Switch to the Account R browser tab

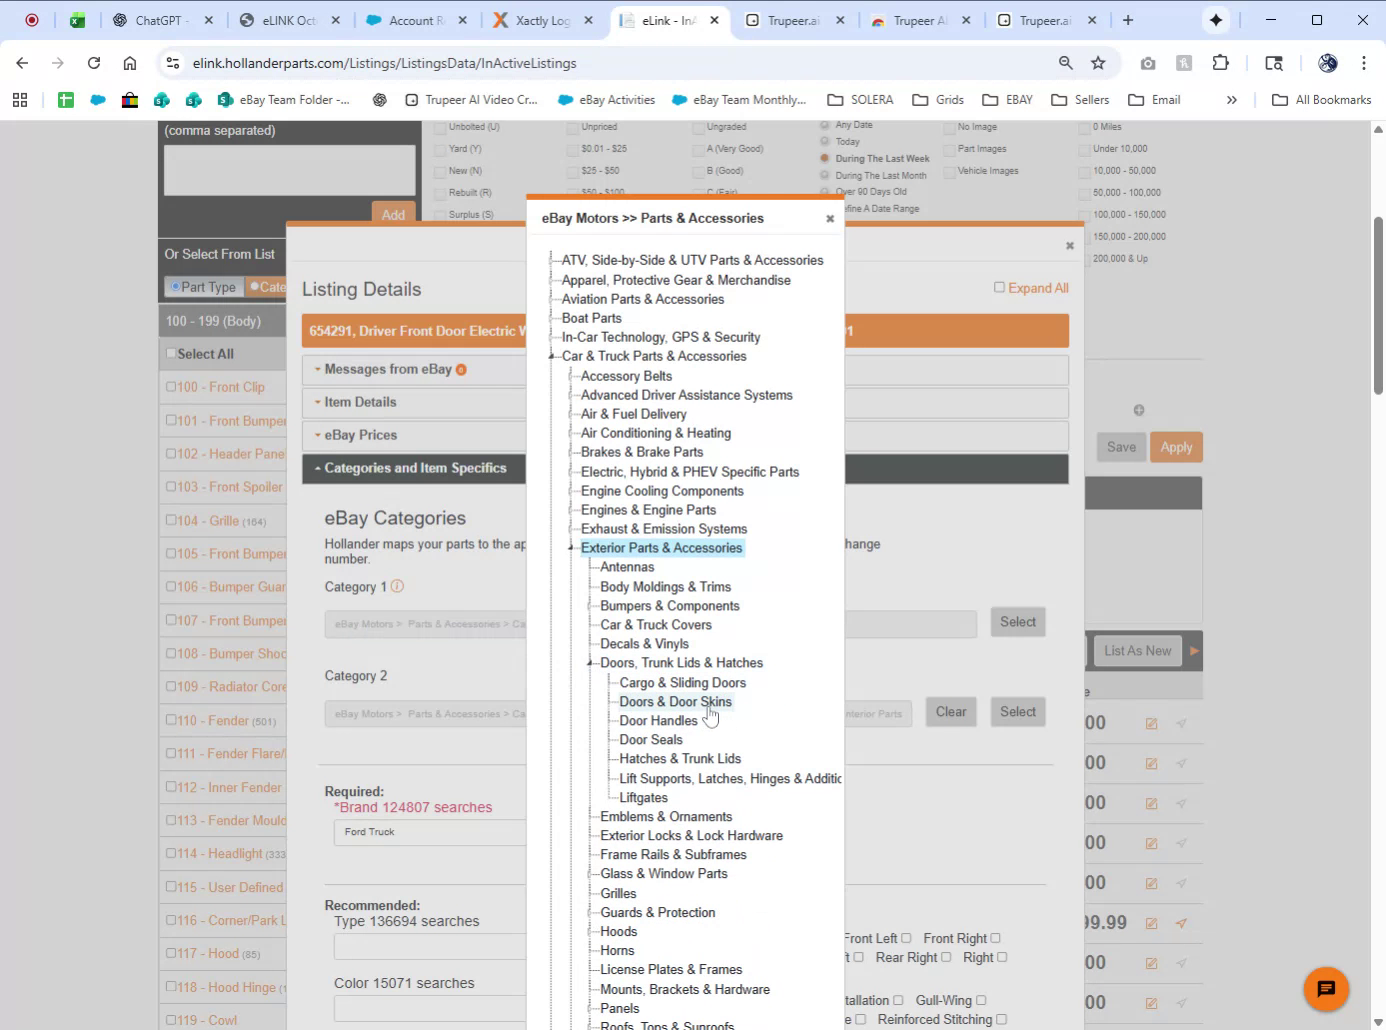(416, 20)
